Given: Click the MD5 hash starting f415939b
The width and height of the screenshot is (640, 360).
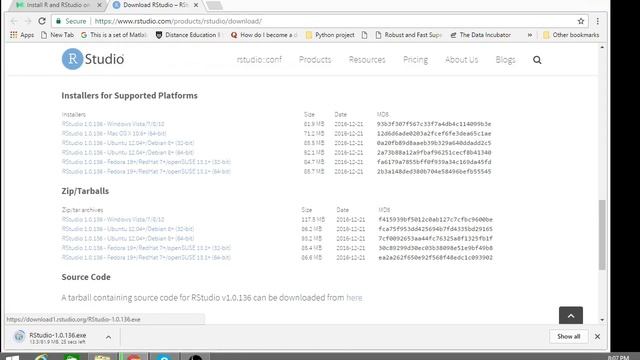Looking at the screenshot, I should click(x=436, y=220).
